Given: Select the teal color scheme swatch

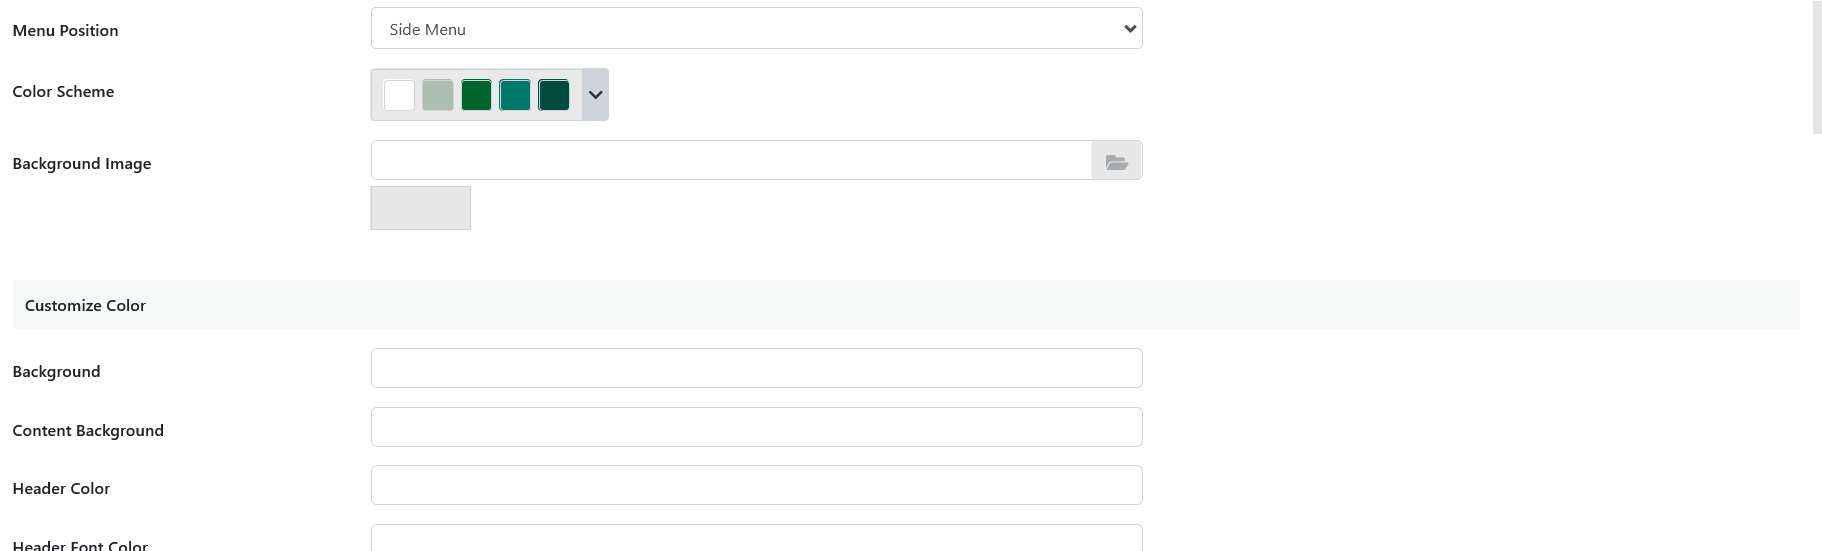Looking at the screenshot, I should 515,95.
